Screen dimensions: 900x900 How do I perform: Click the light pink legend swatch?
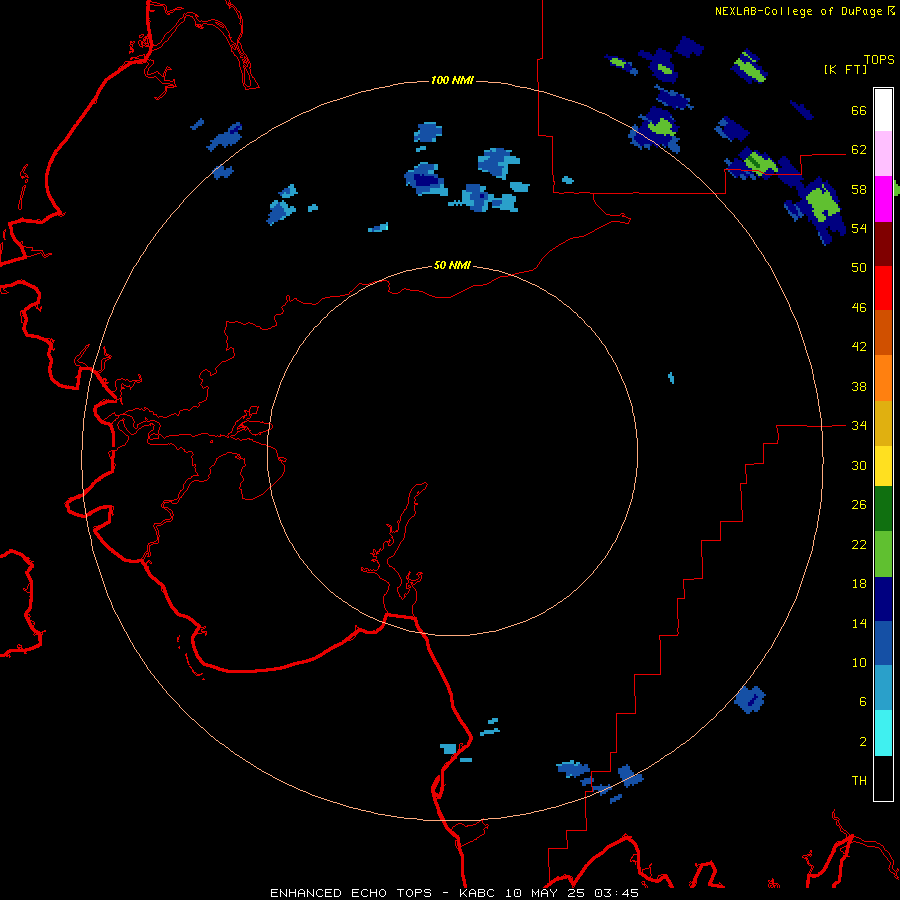[883, 154]
